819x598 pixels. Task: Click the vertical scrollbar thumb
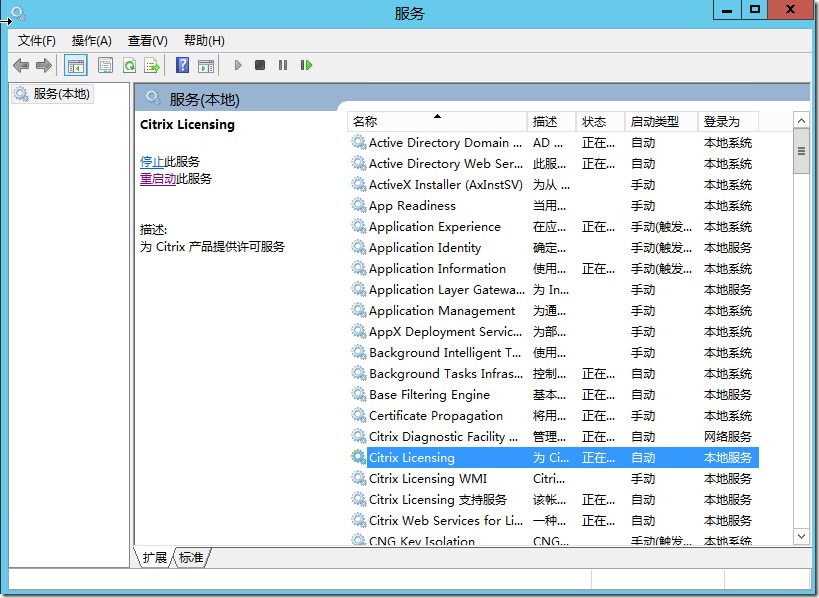click(801, 151)
